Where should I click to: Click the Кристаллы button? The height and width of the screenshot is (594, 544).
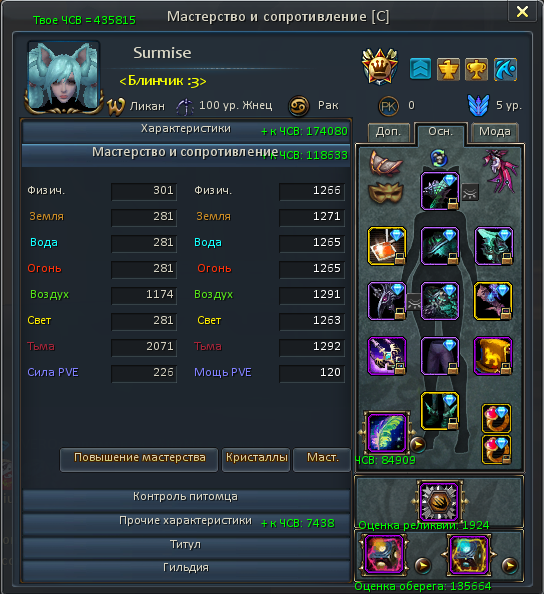pos(256,459)
